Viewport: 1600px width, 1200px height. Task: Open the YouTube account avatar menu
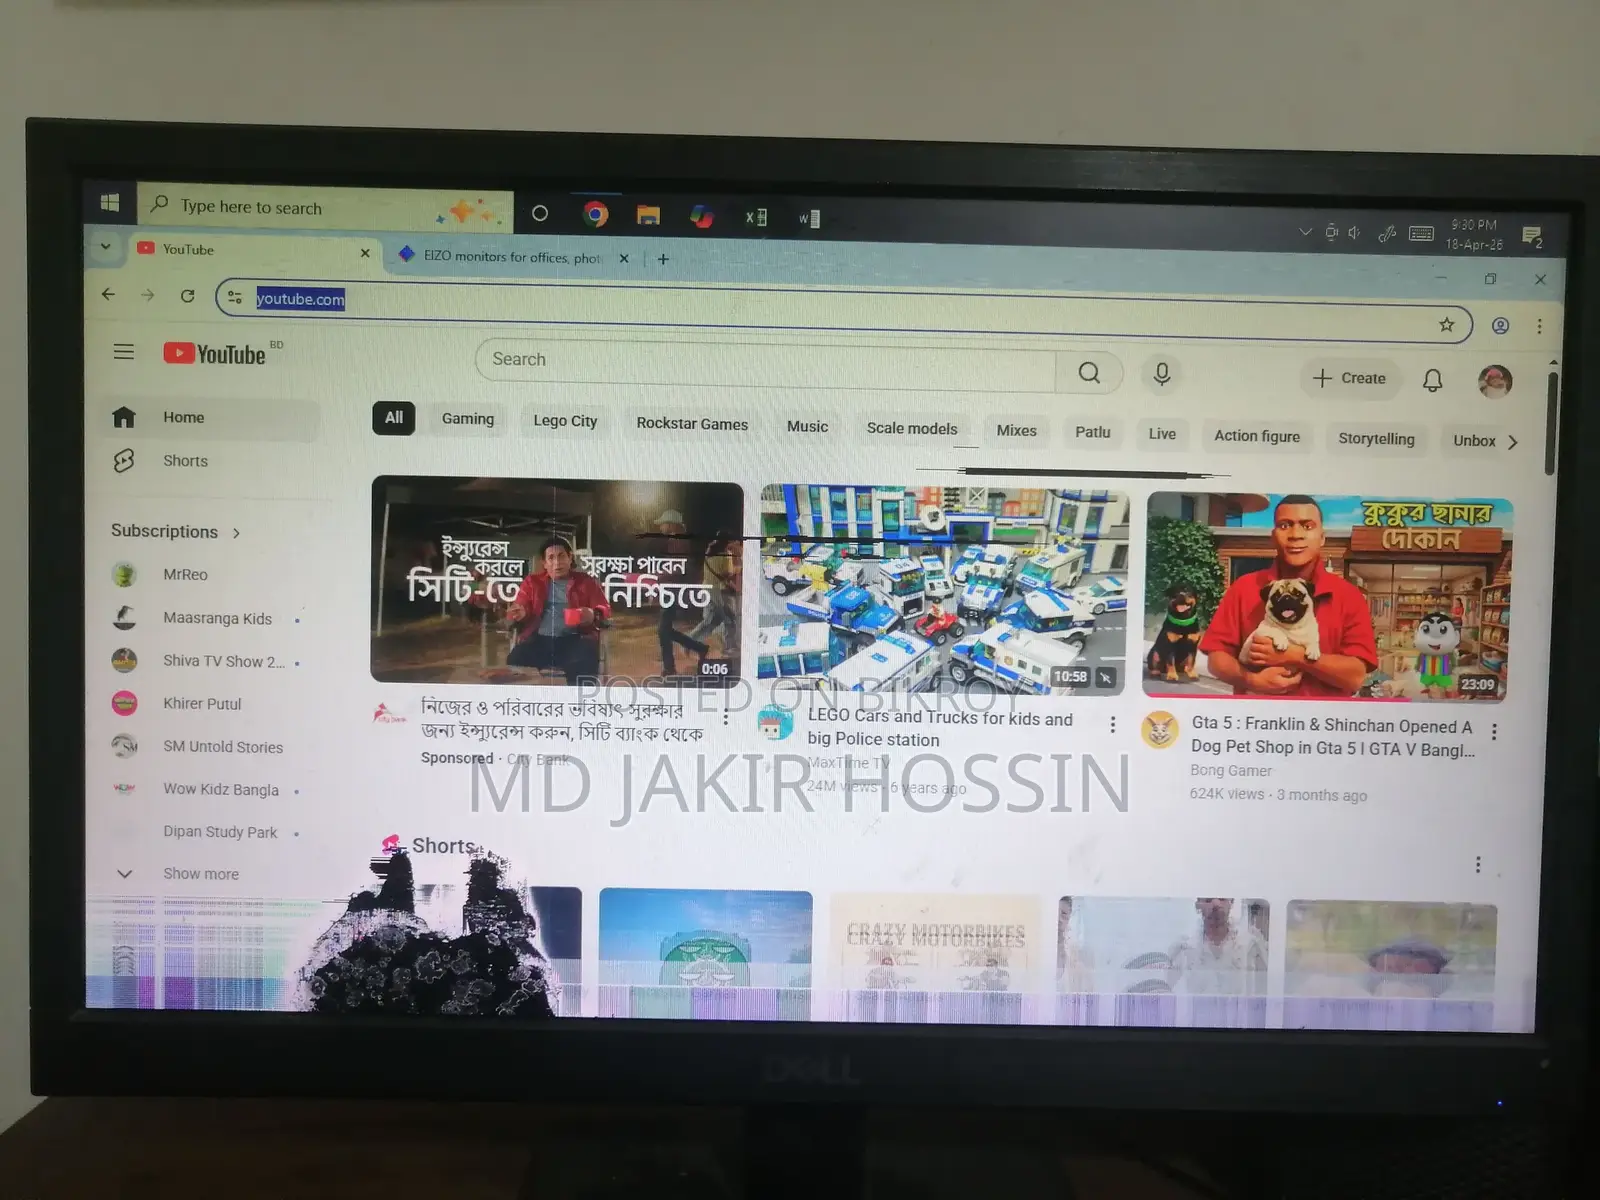tap(1495, 381)
